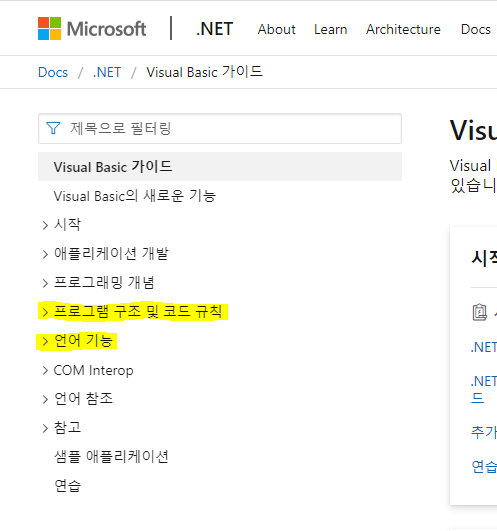This screenshot has height=531, width=497.
Task: Open the Docs menu in header
Action: tap(476, 29)
